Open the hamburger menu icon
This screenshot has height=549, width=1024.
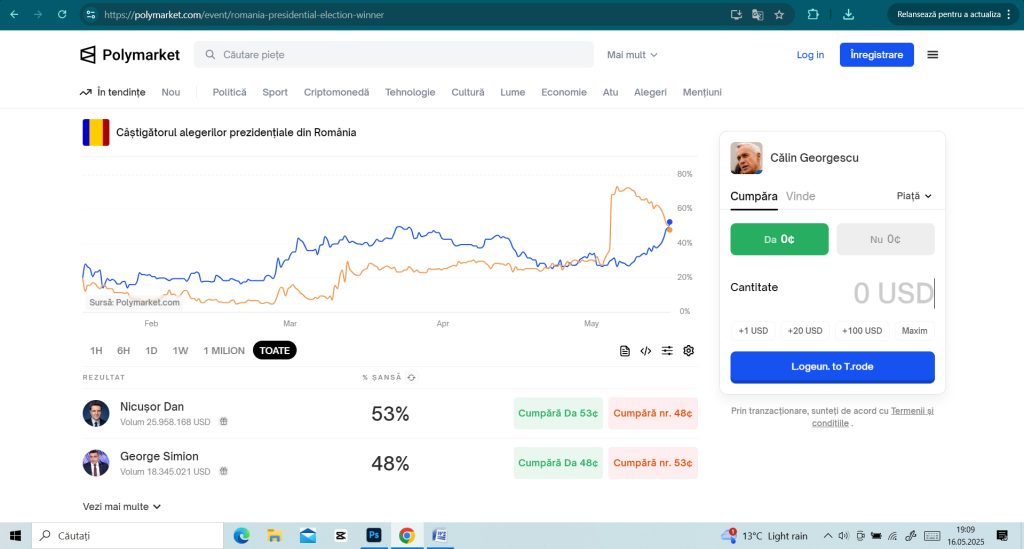[933, 55]
